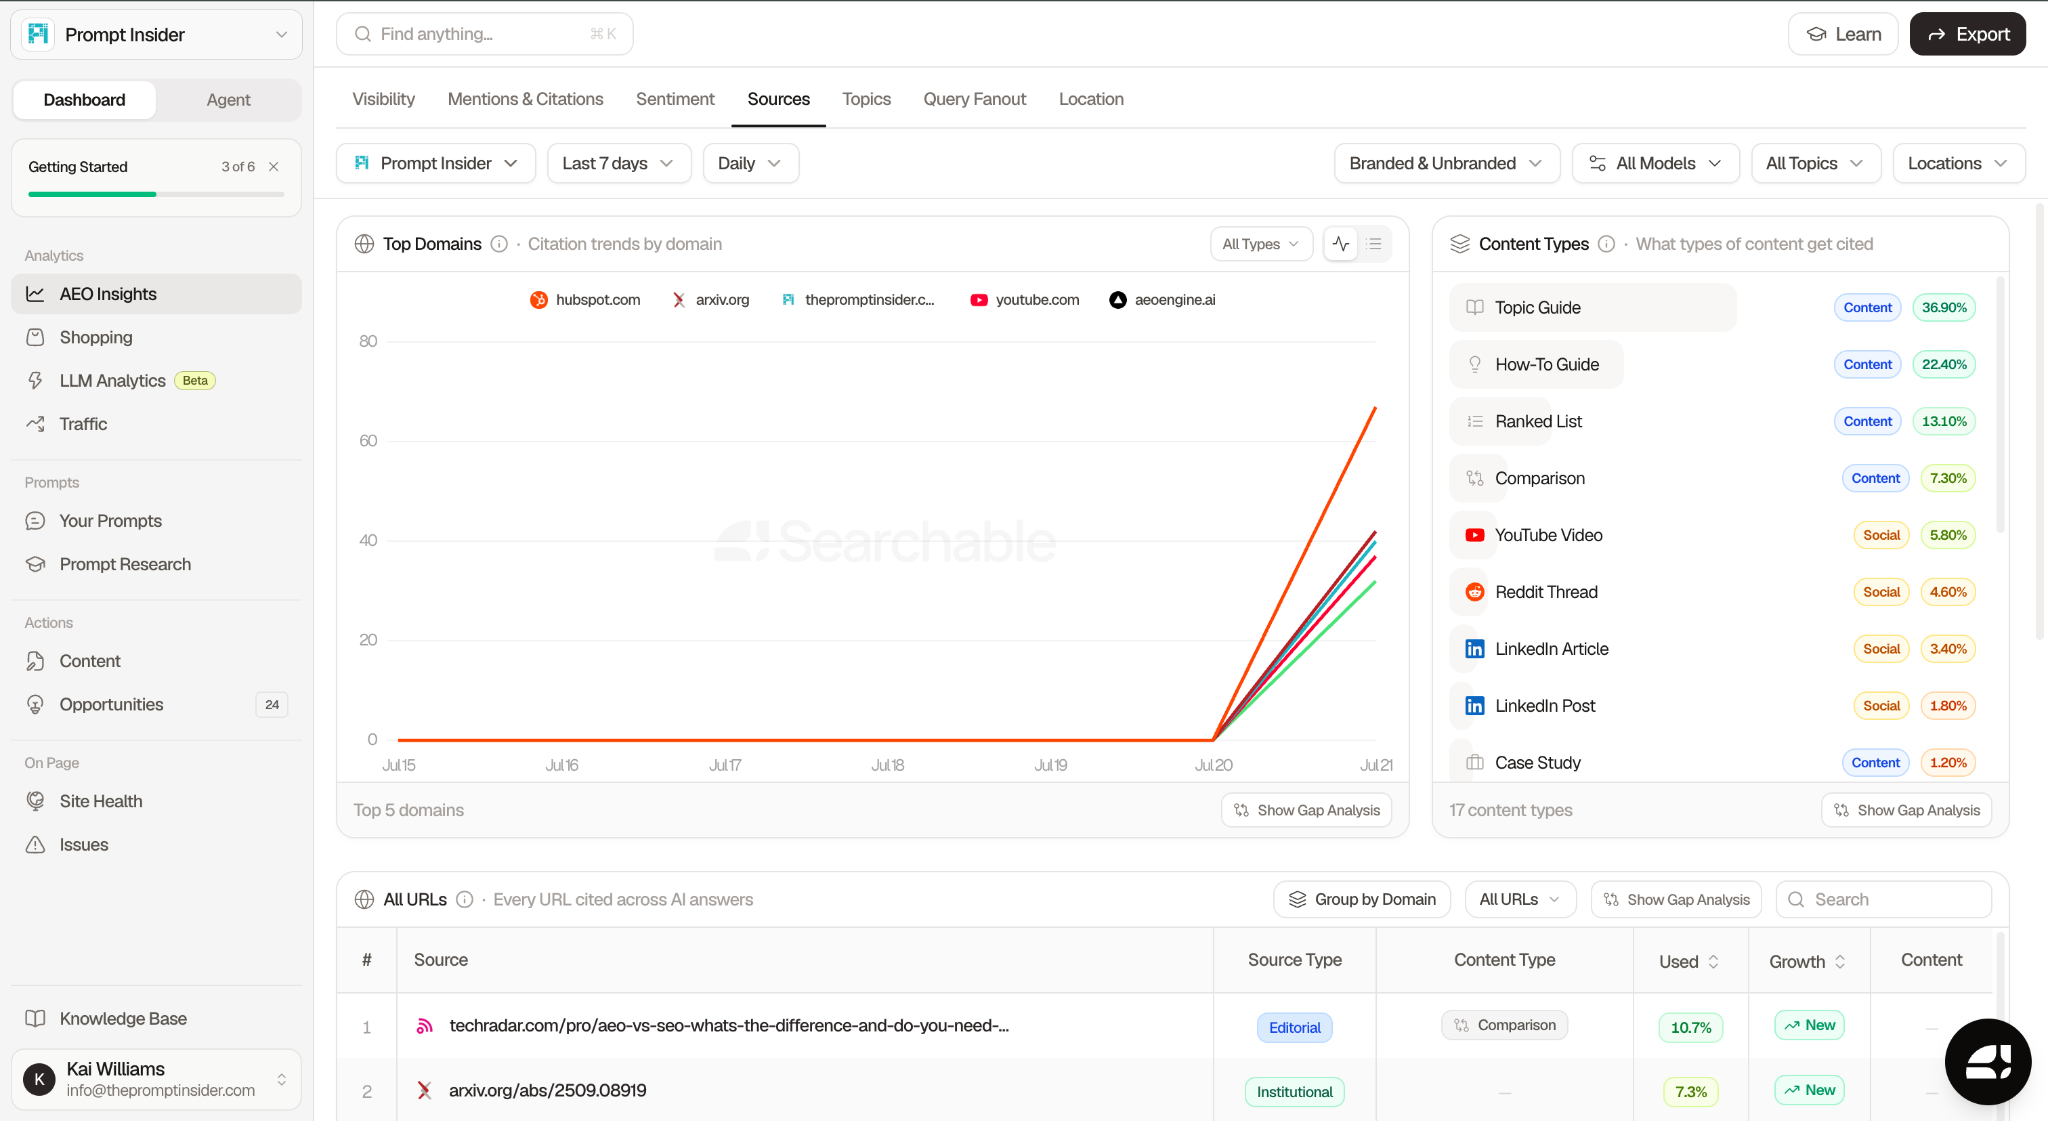Click the Content Types panel scrollbar
The image size is (2048, 1121).
2000,405
